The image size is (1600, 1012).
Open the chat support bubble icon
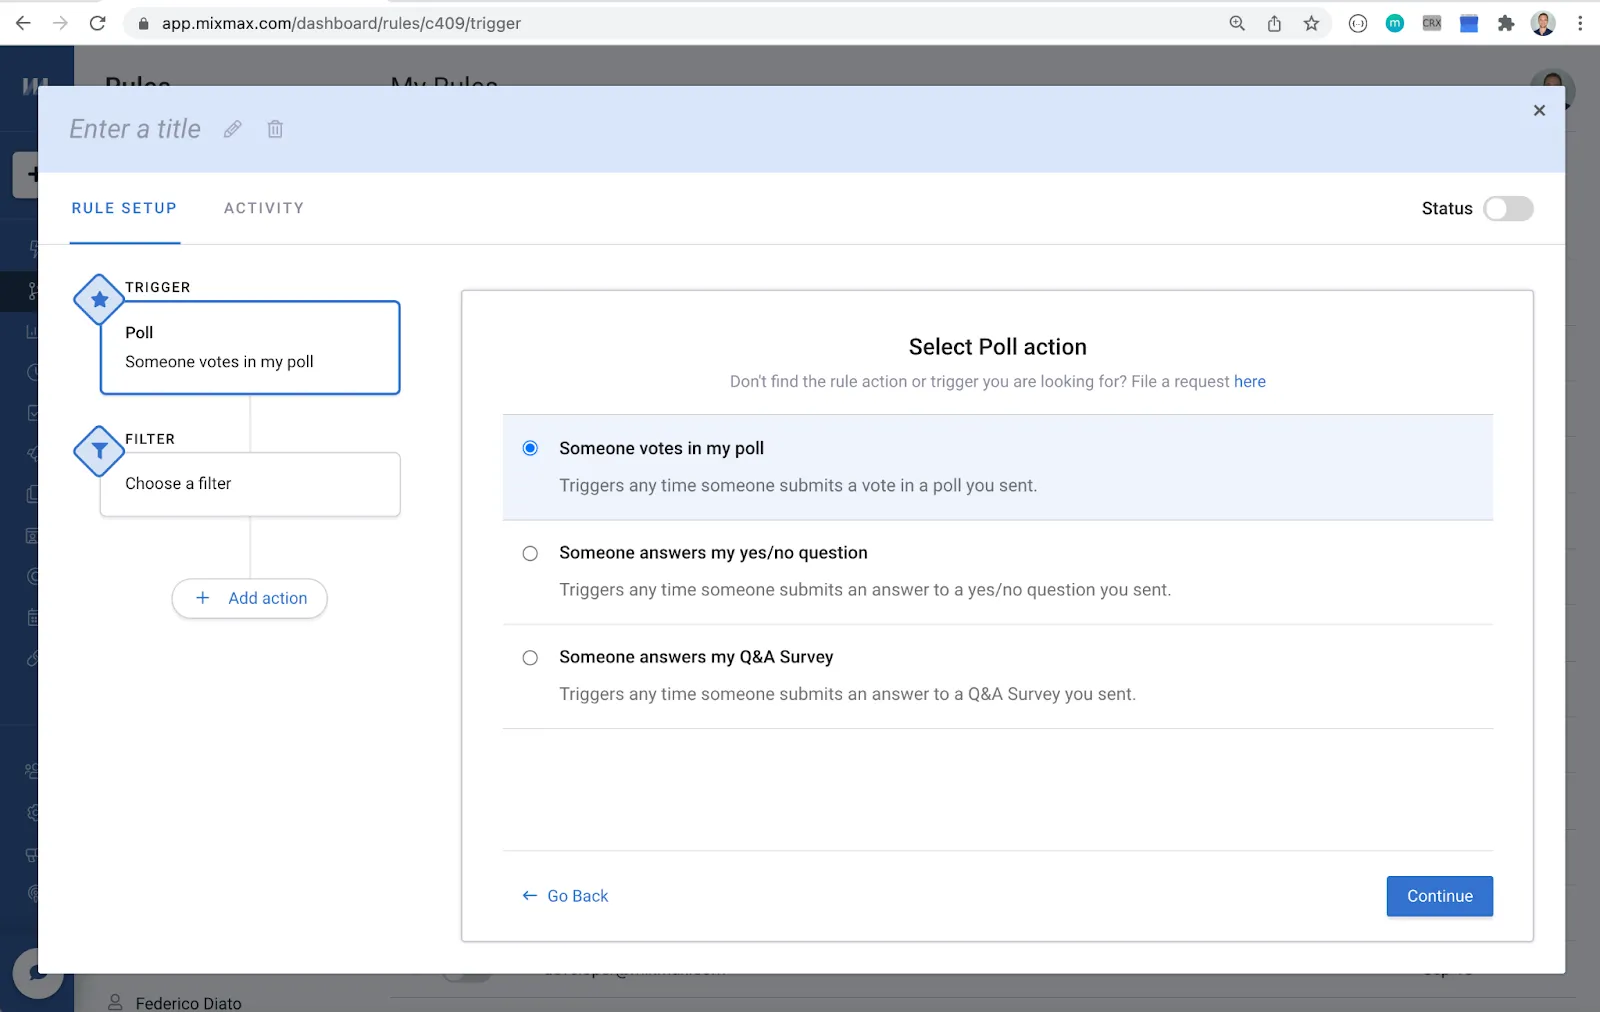click(38, 972)
